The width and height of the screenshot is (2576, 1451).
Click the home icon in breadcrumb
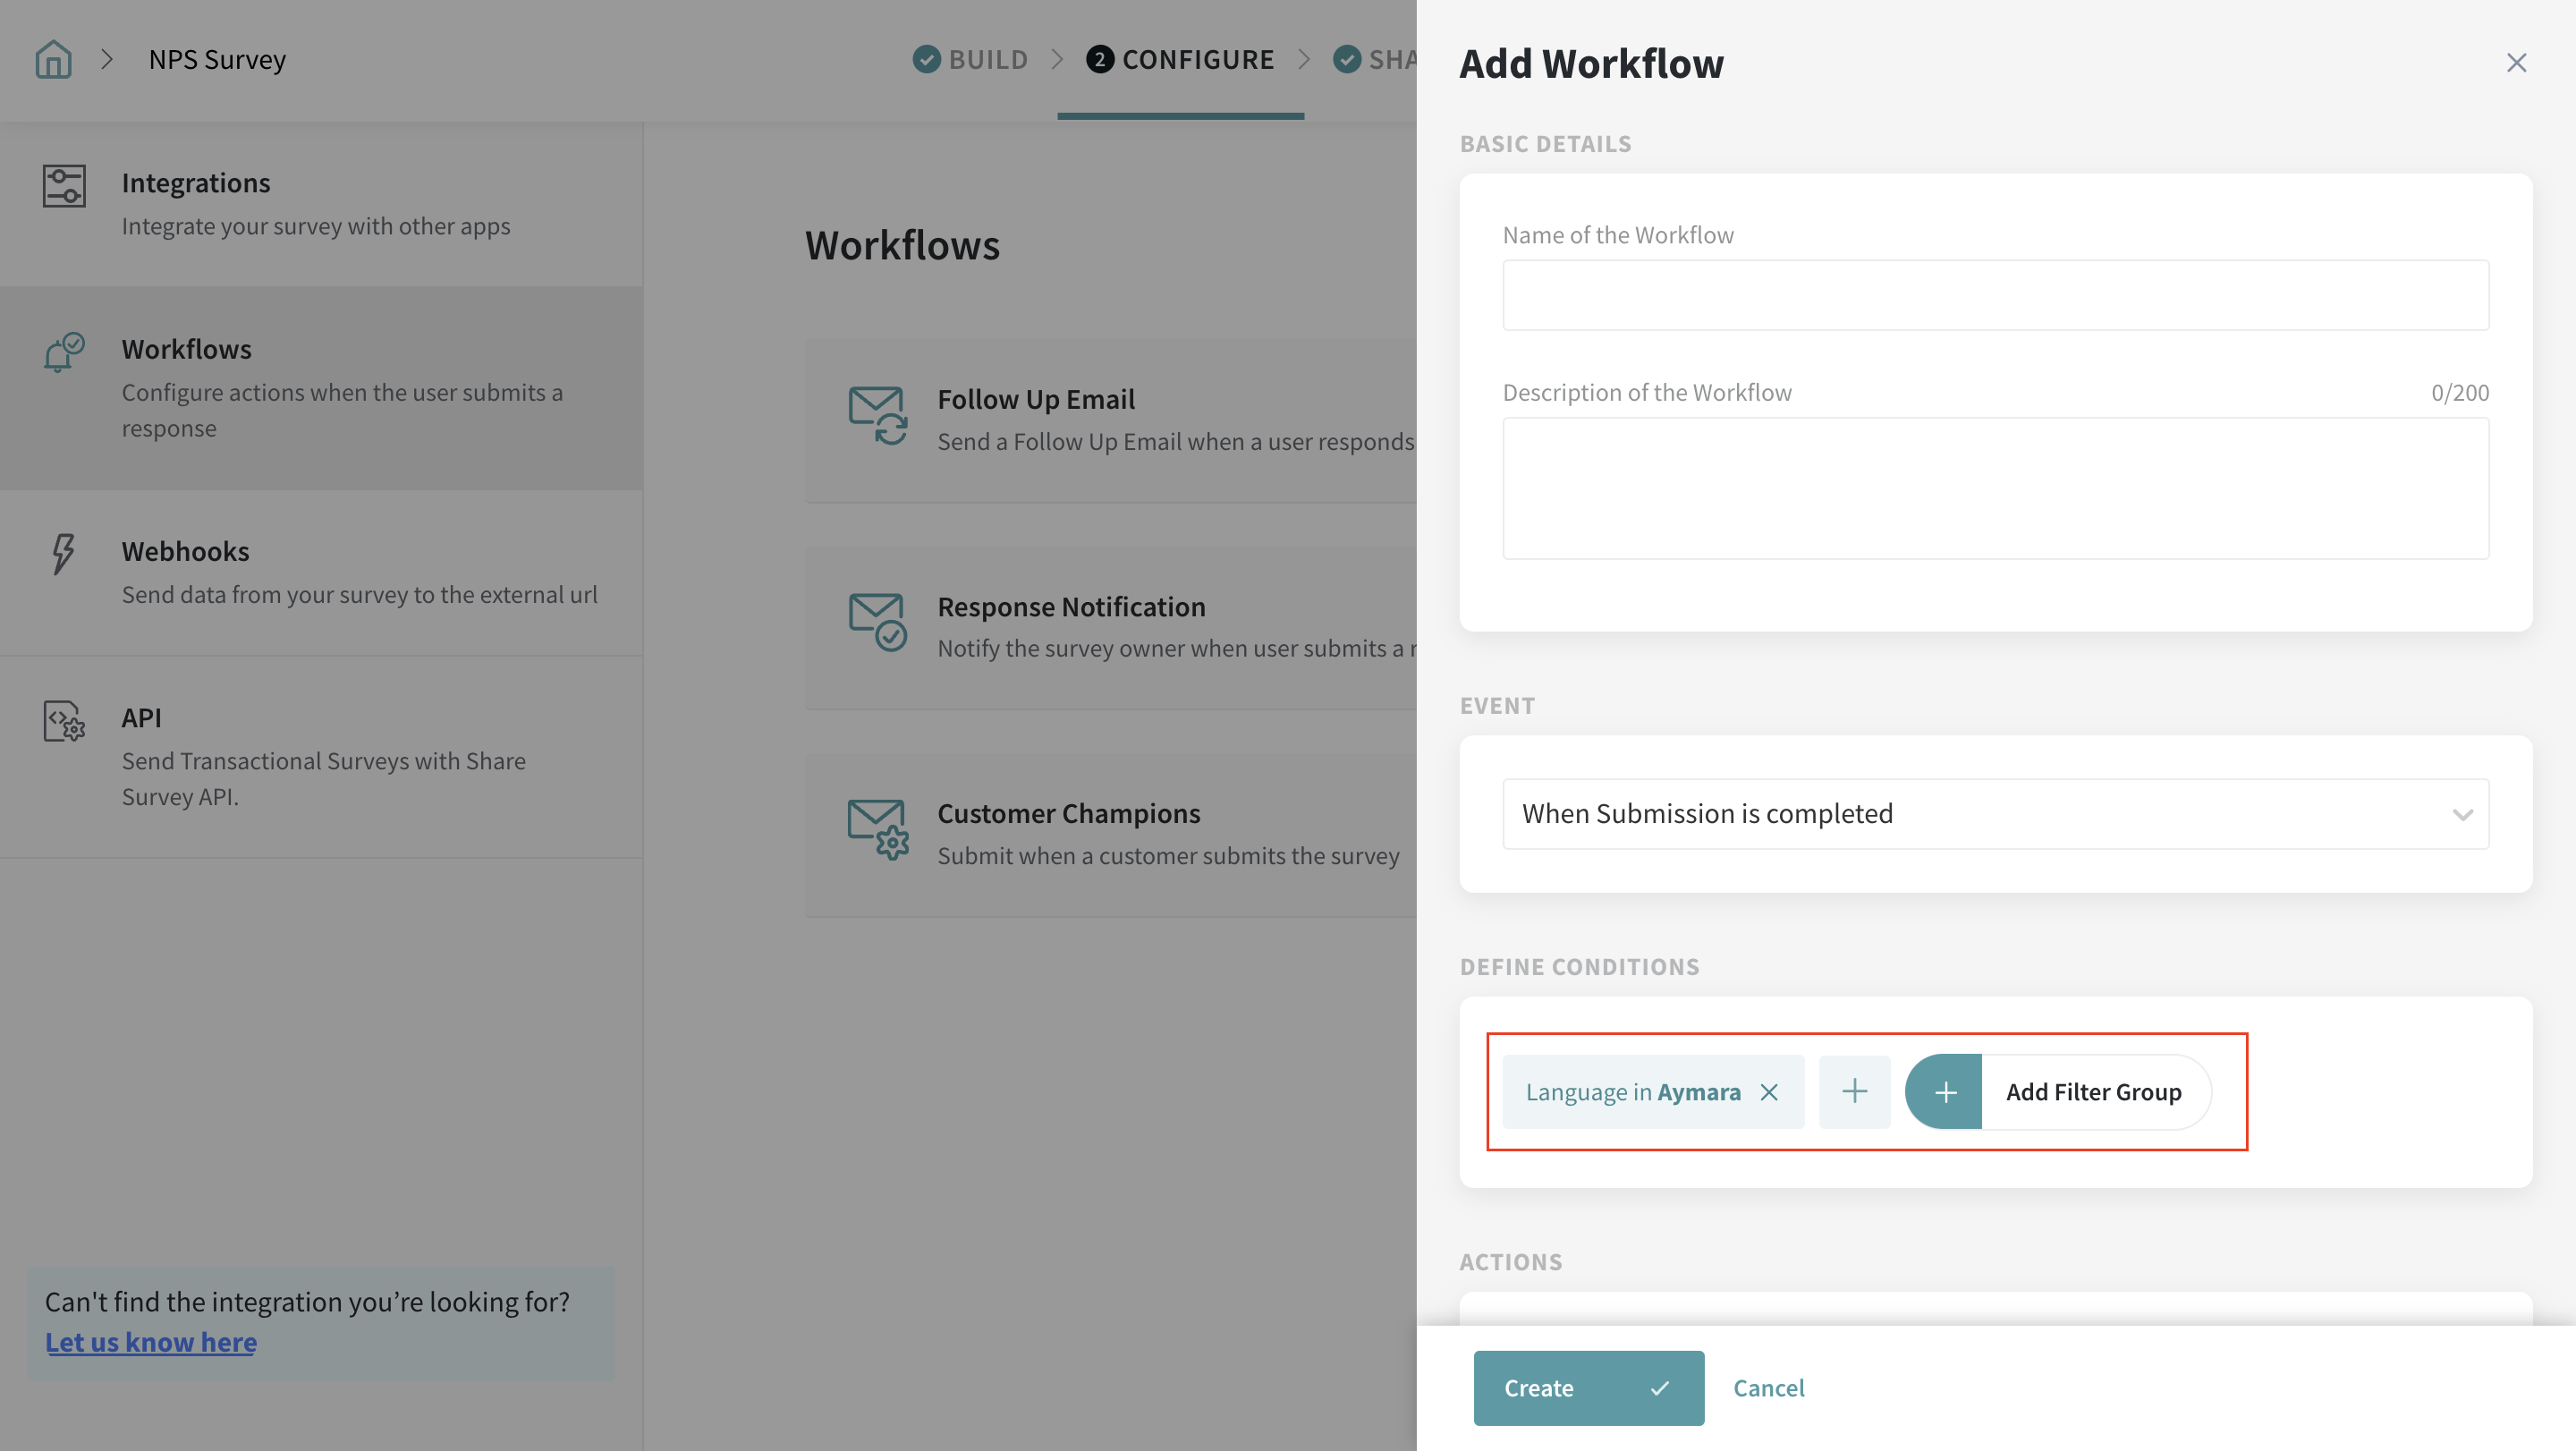[x=53, y=60]
